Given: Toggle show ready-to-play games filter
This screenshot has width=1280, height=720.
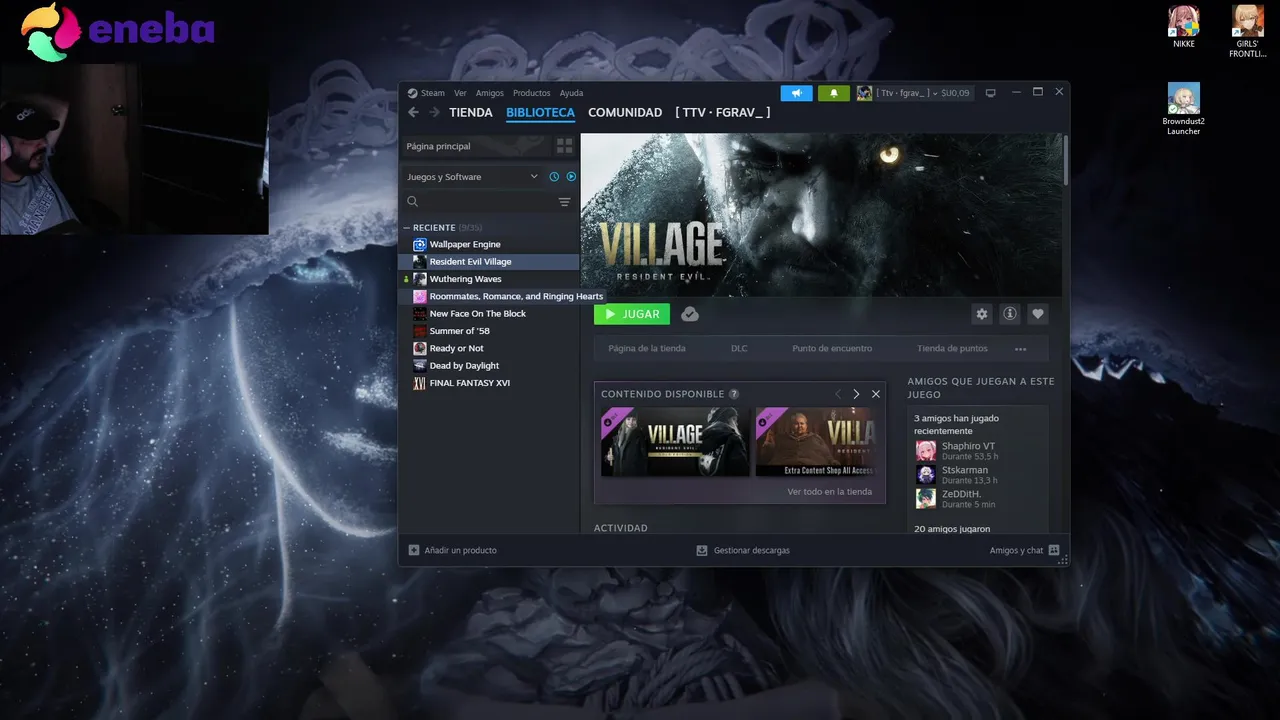Looking at the screenshot, I should point(571,177).
